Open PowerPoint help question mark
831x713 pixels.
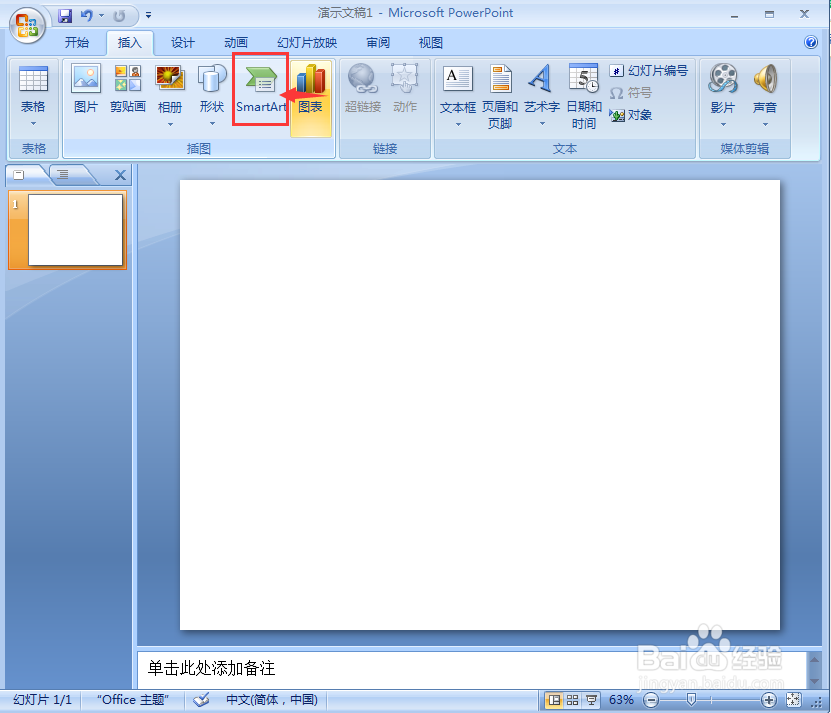pyautogui.click(x=810, y=42)
